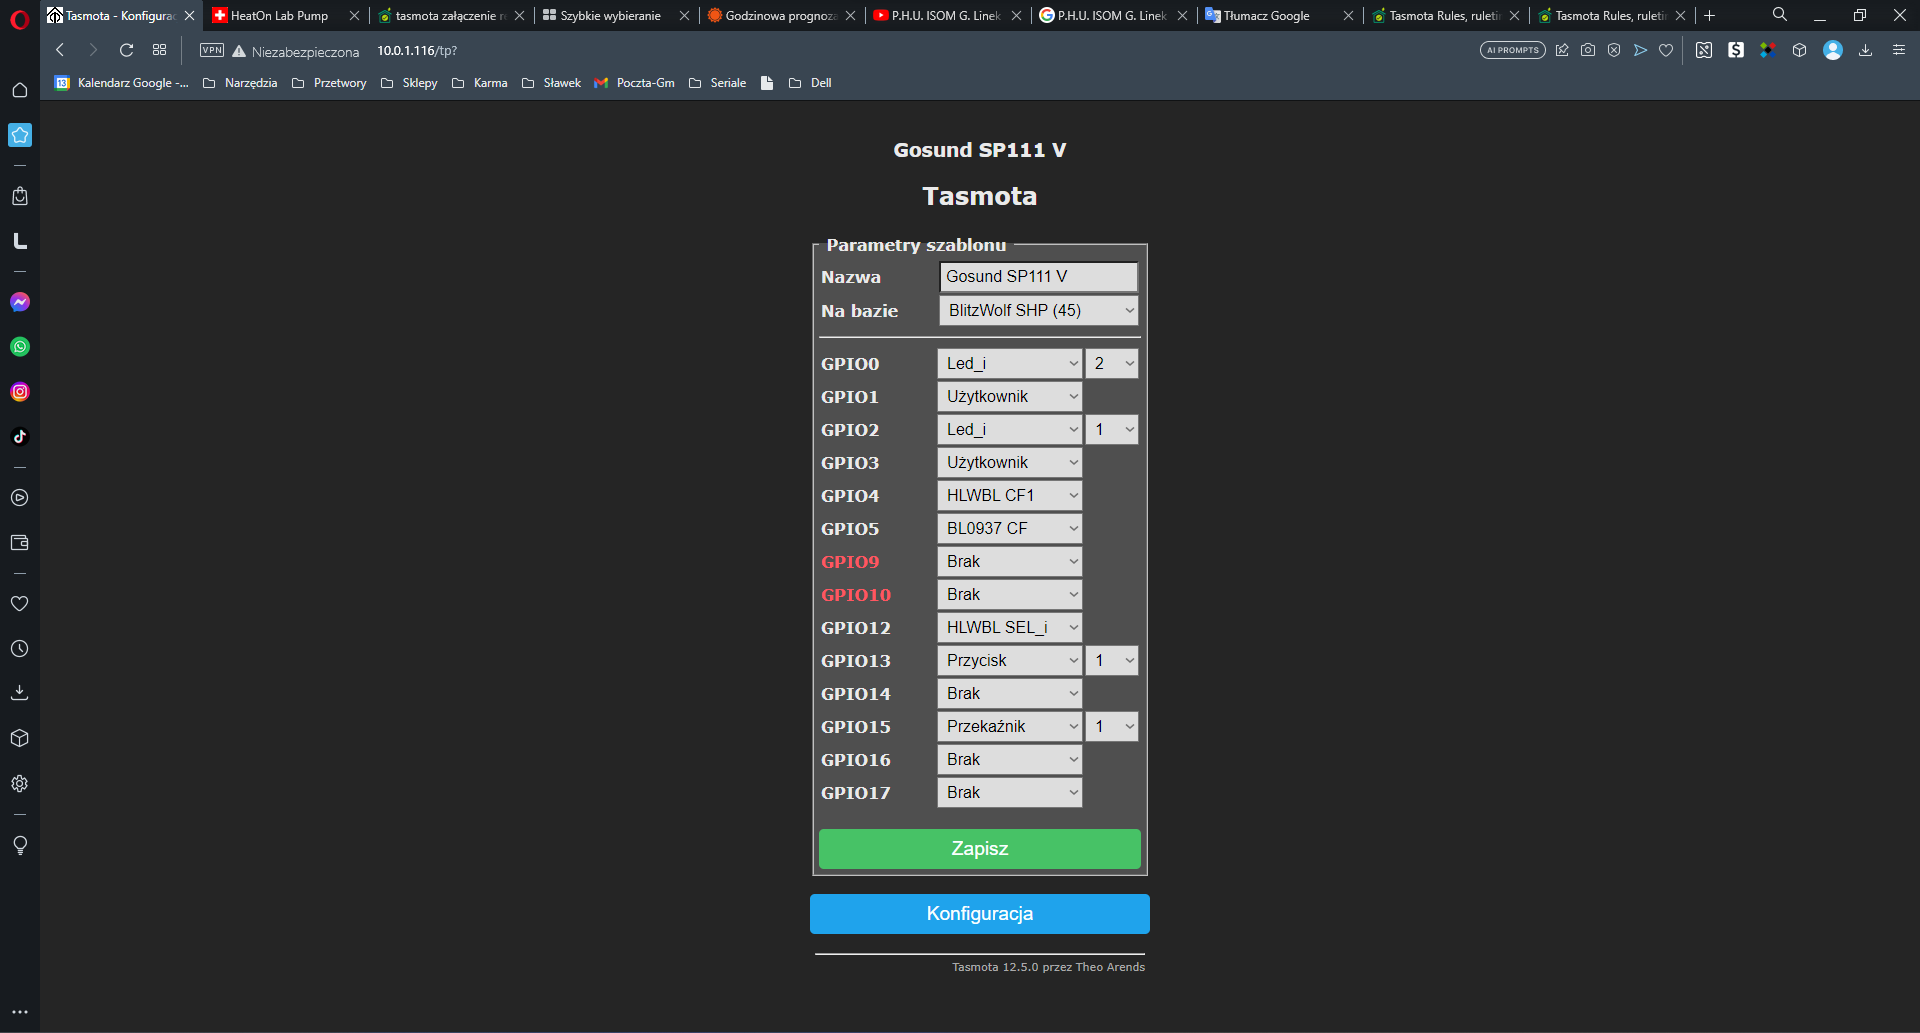This screenshot has height=1033, width=1920.
Task: Switch to the Tłumacz Google tab
Action: pos(1267,16)
